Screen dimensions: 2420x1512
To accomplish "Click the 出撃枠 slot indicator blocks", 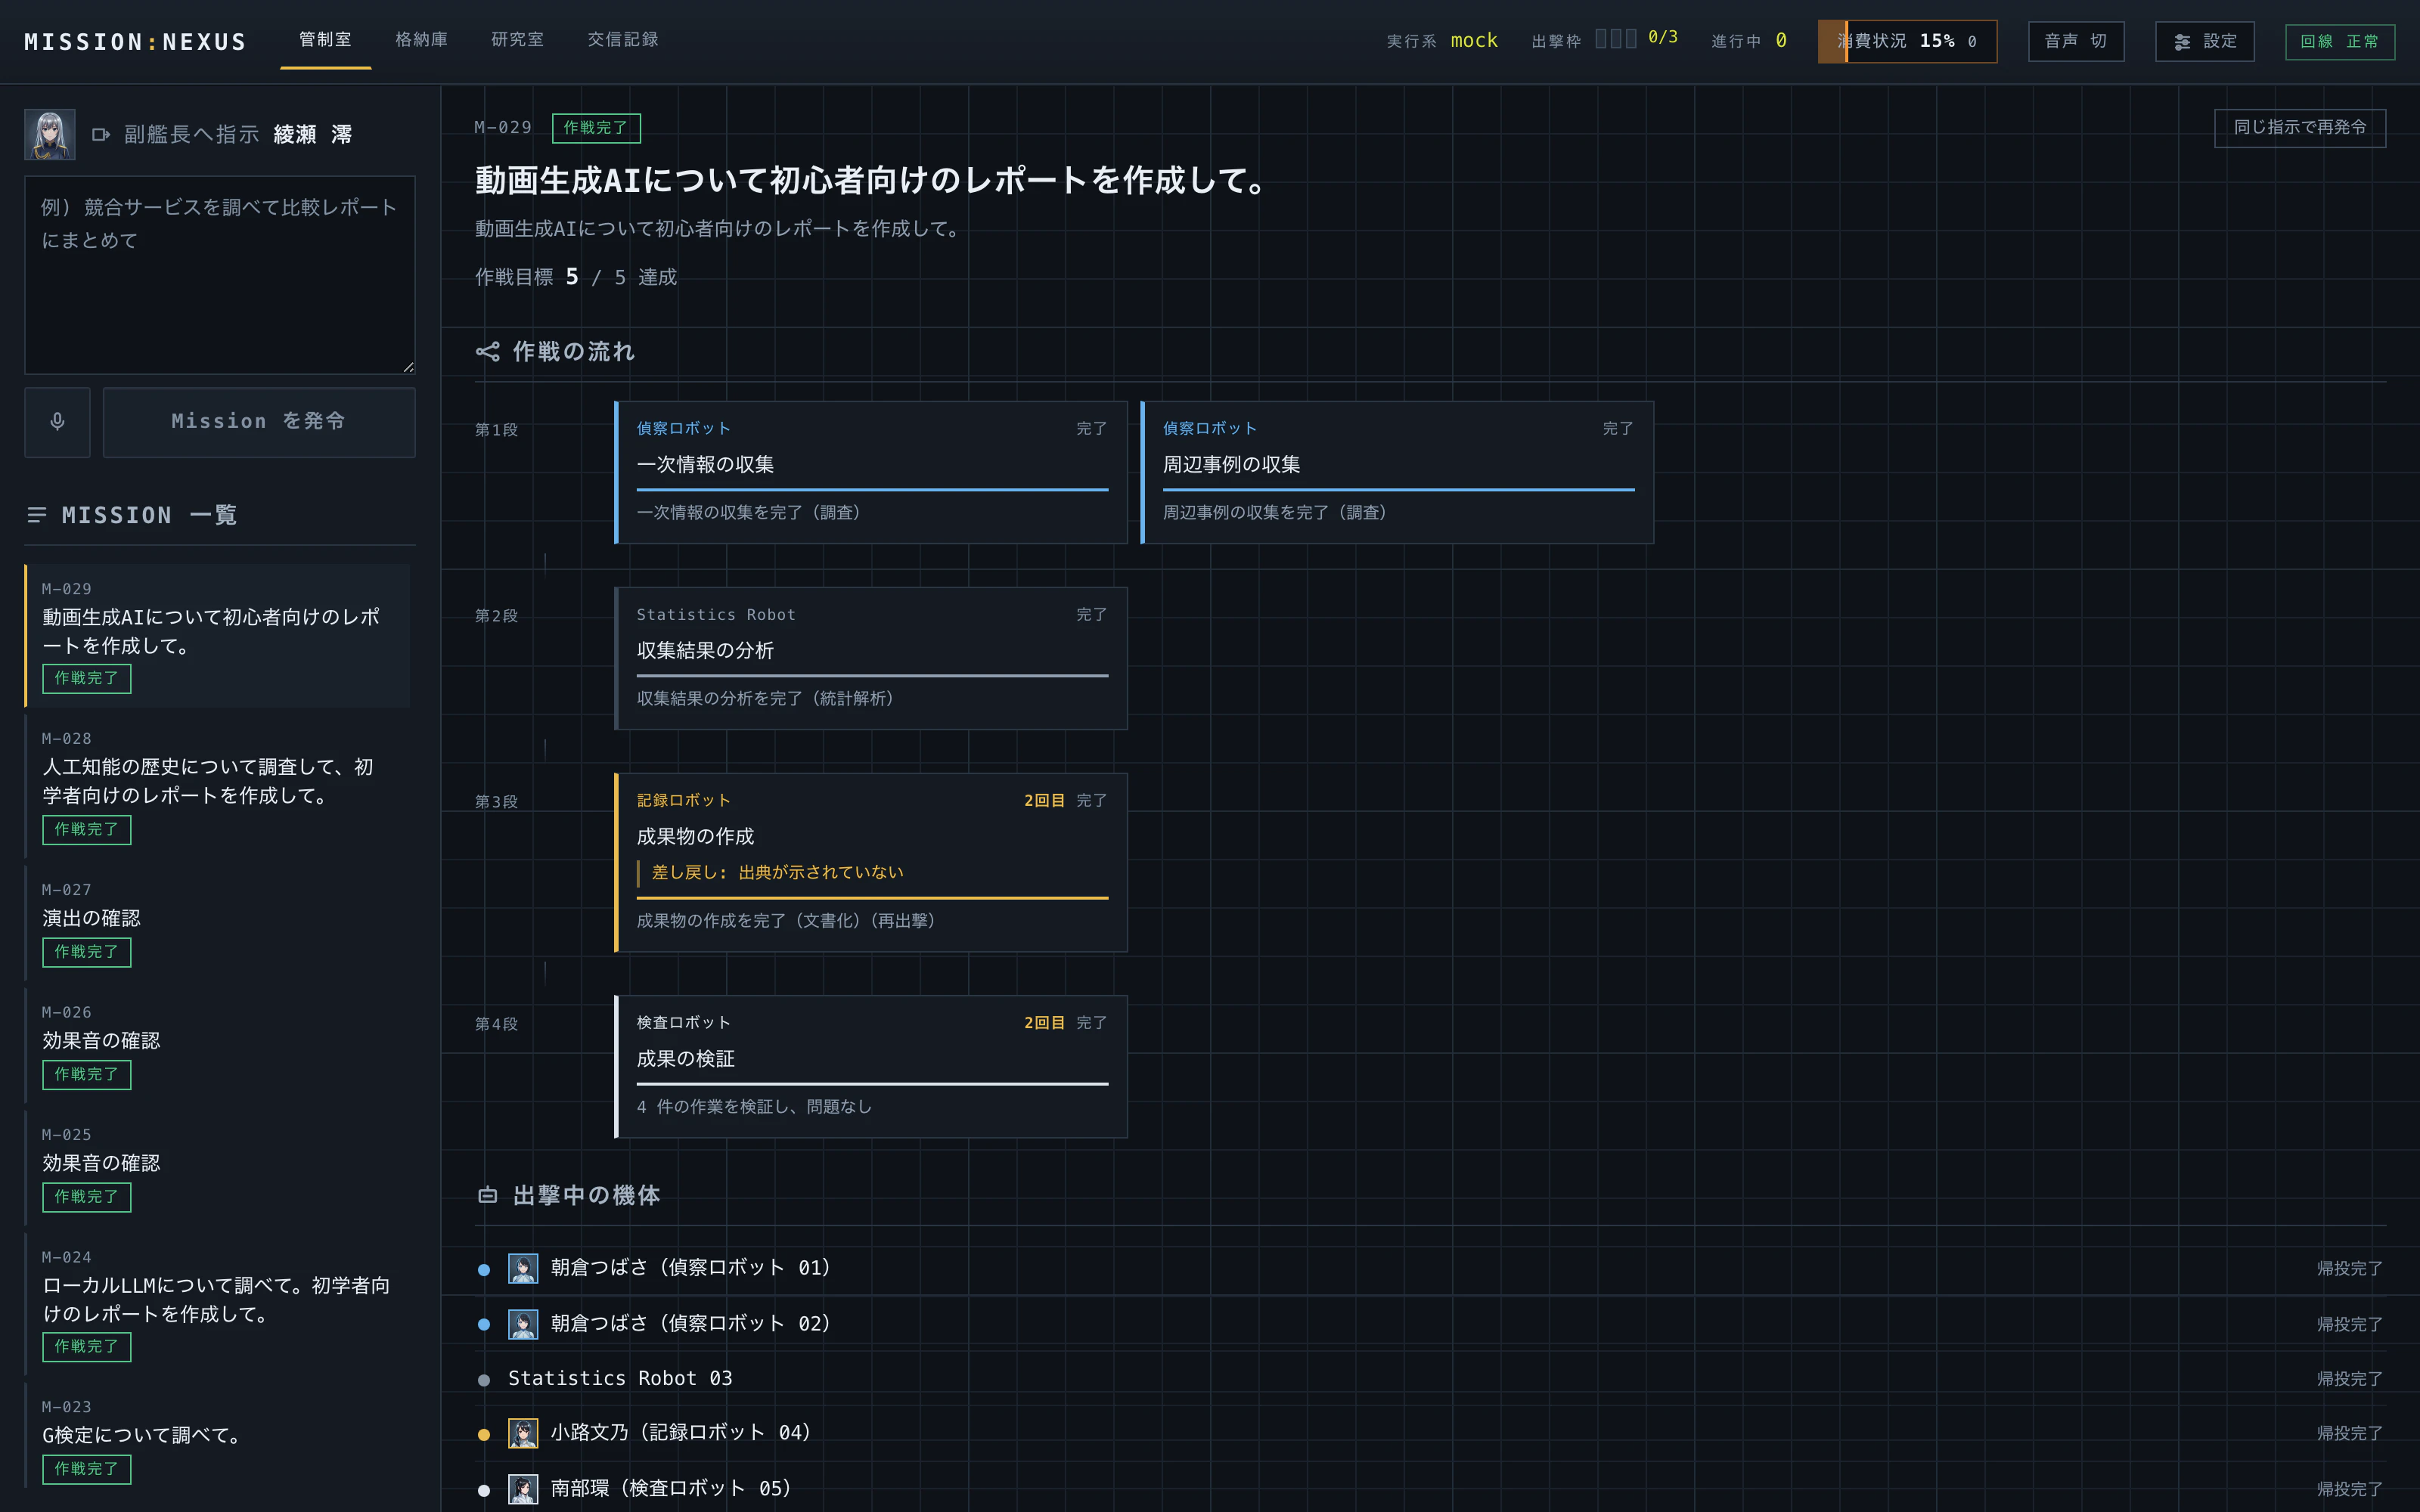I will pos(1615,39).
